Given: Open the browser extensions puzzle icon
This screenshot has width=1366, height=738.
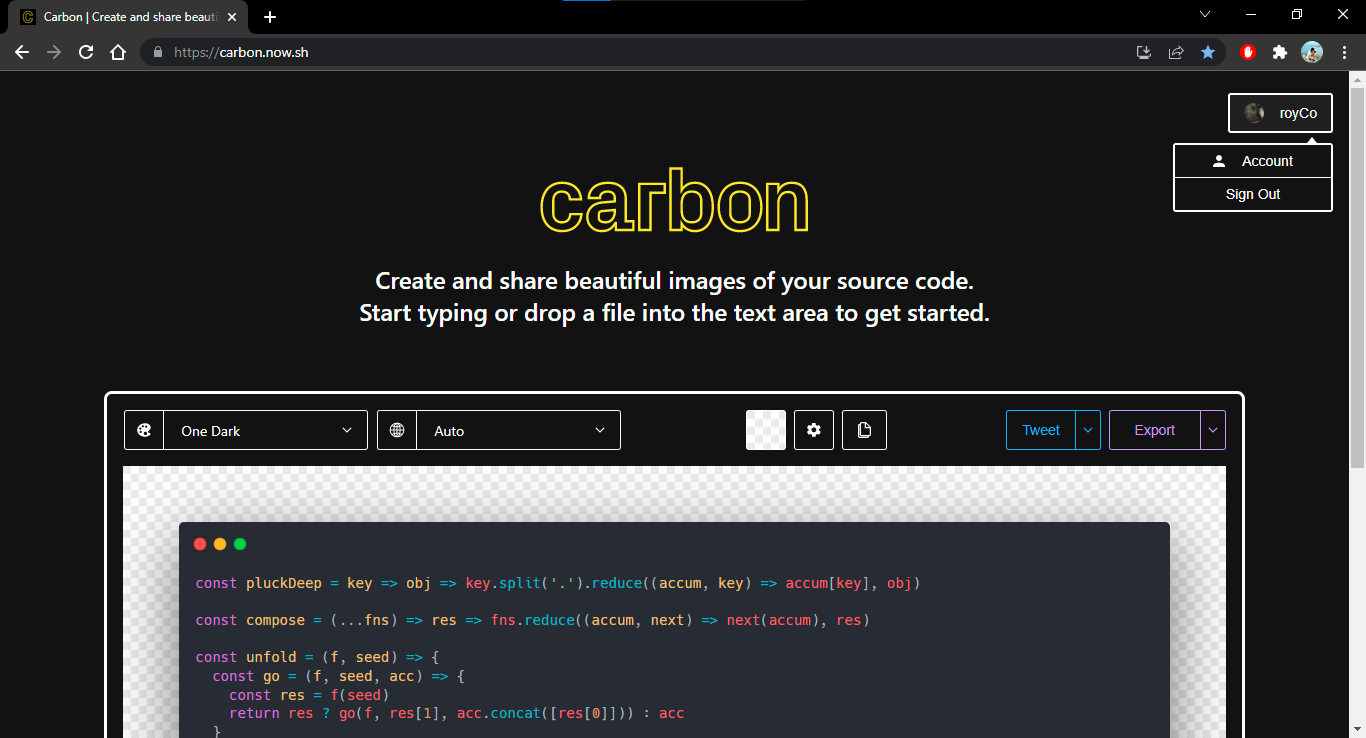Looking at the screenshot, I should (1280, 52).
